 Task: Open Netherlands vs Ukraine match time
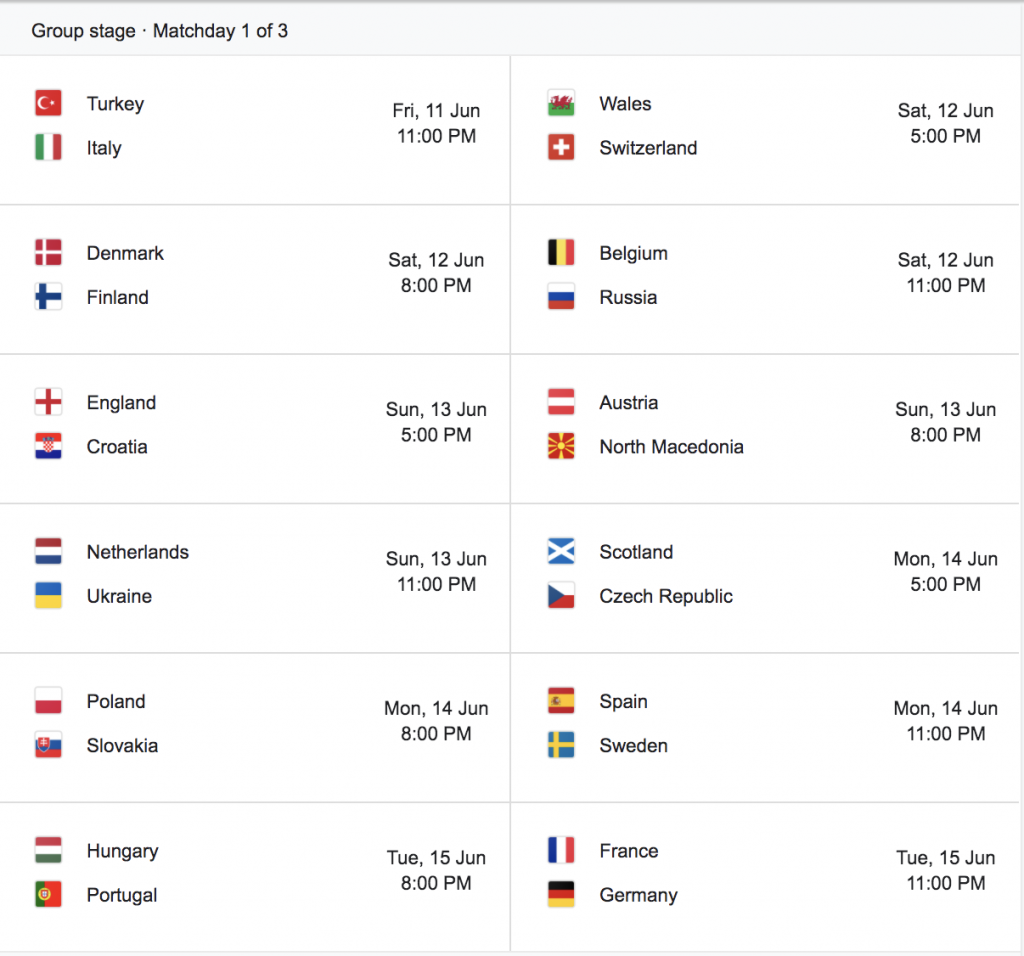[436, 584]
